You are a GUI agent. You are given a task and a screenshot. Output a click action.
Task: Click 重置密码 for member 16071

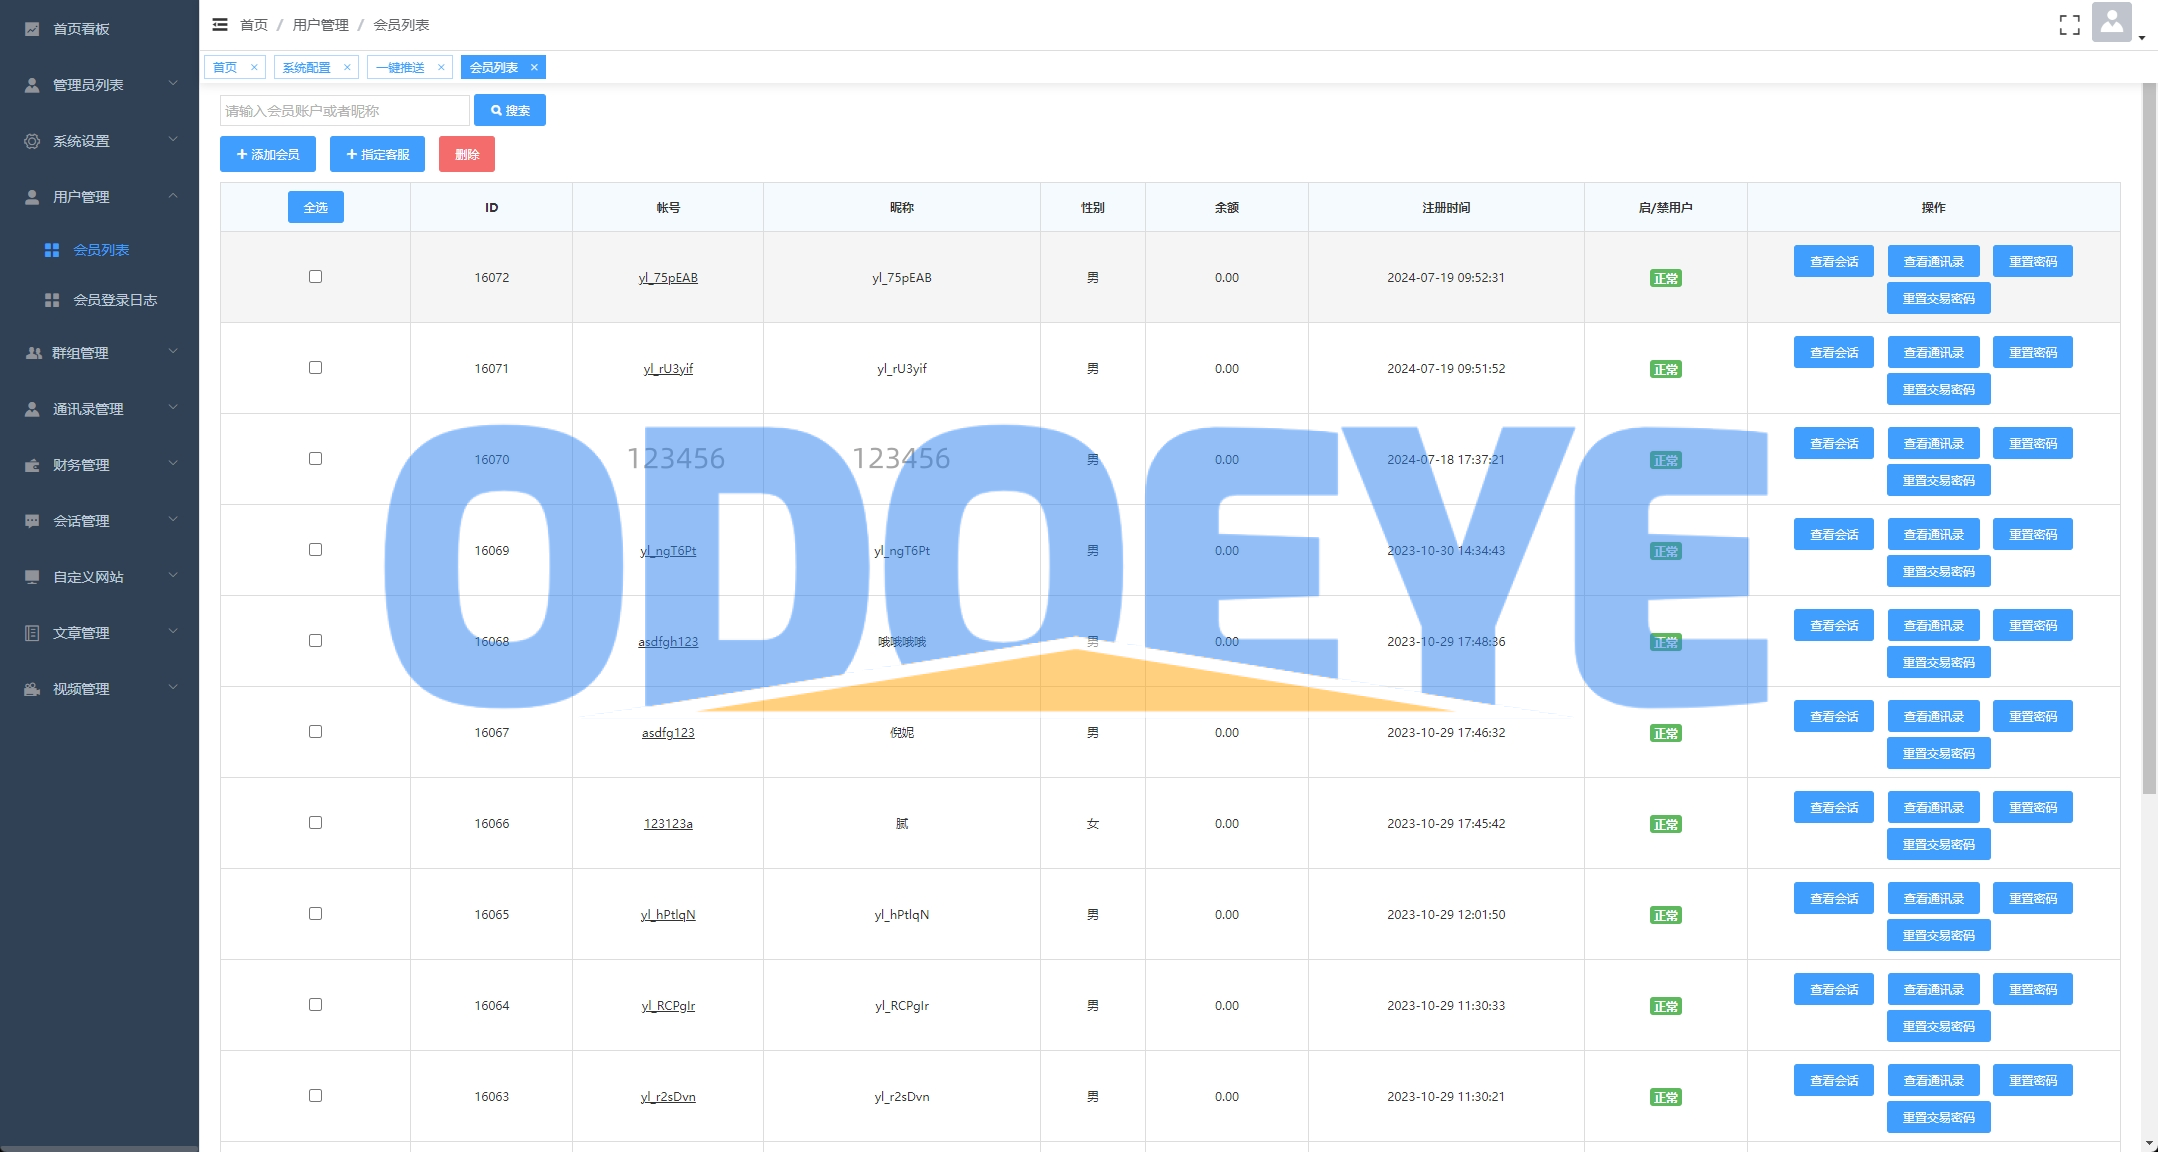click(x=2033, y=352)
